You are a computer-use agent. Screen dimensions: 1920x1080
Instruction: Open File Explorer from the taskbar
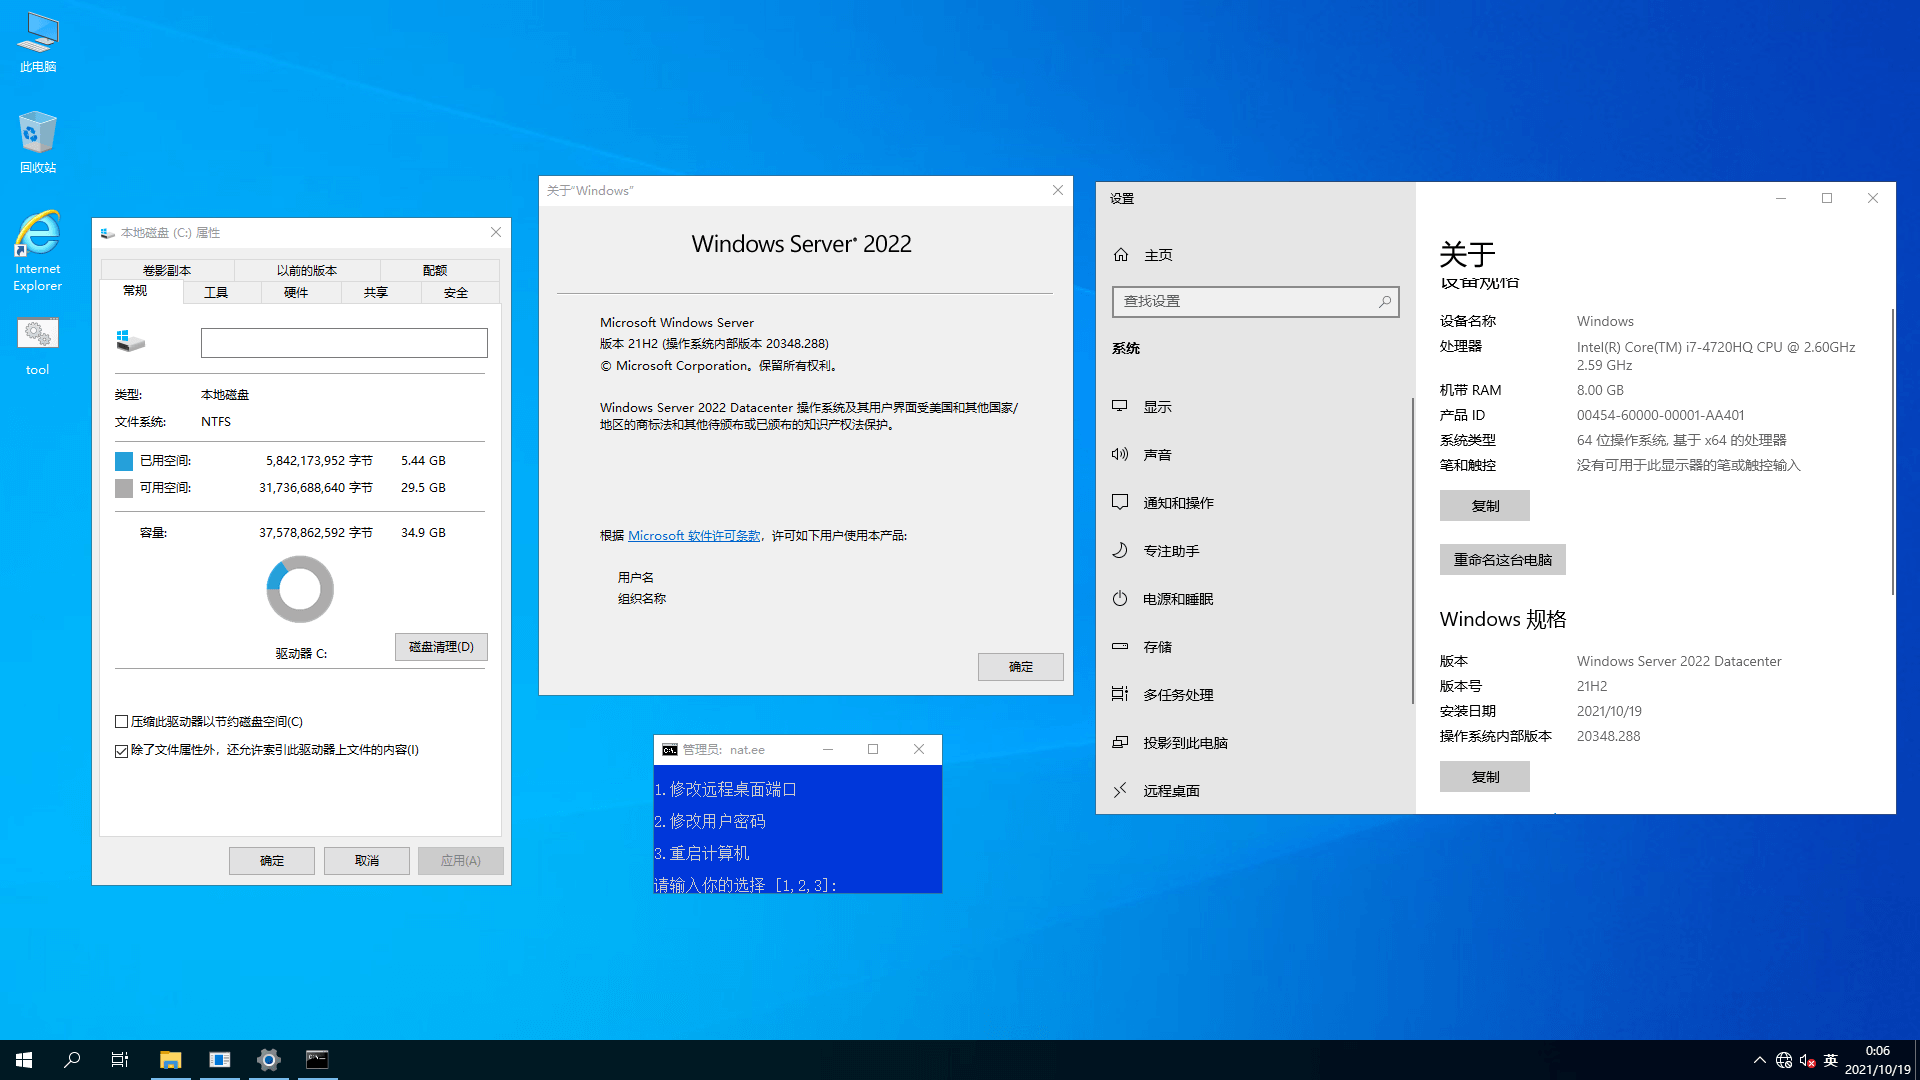click(x=170, y=1060)
